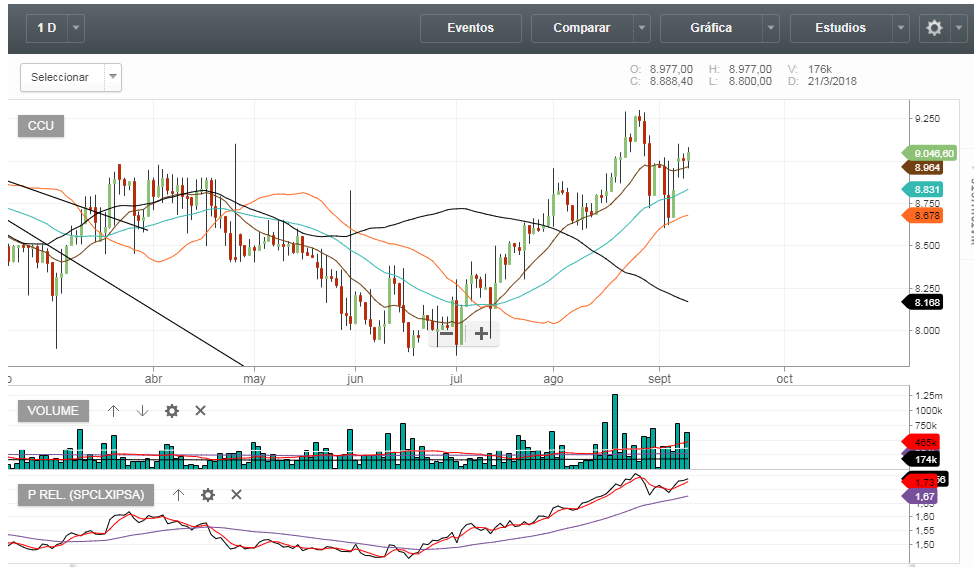This screenshot has width=974, height=567.
Task: Click the red 465k volume tag
Action: pyautogui.click(x=921, y=443)
